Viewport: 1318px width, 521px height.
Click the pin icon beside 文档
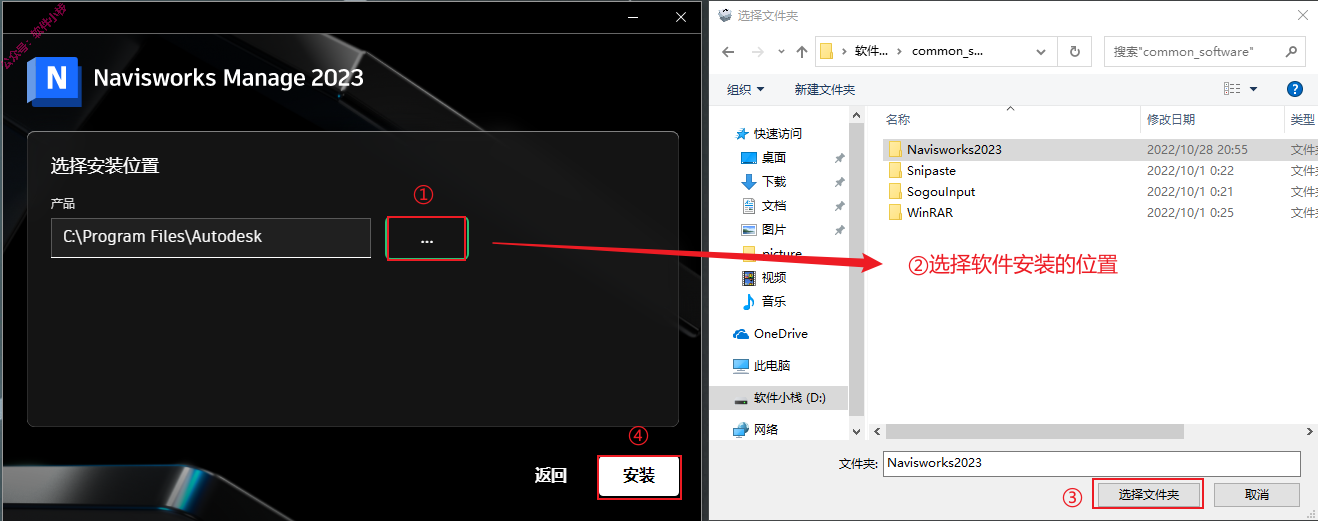[840, 205]
